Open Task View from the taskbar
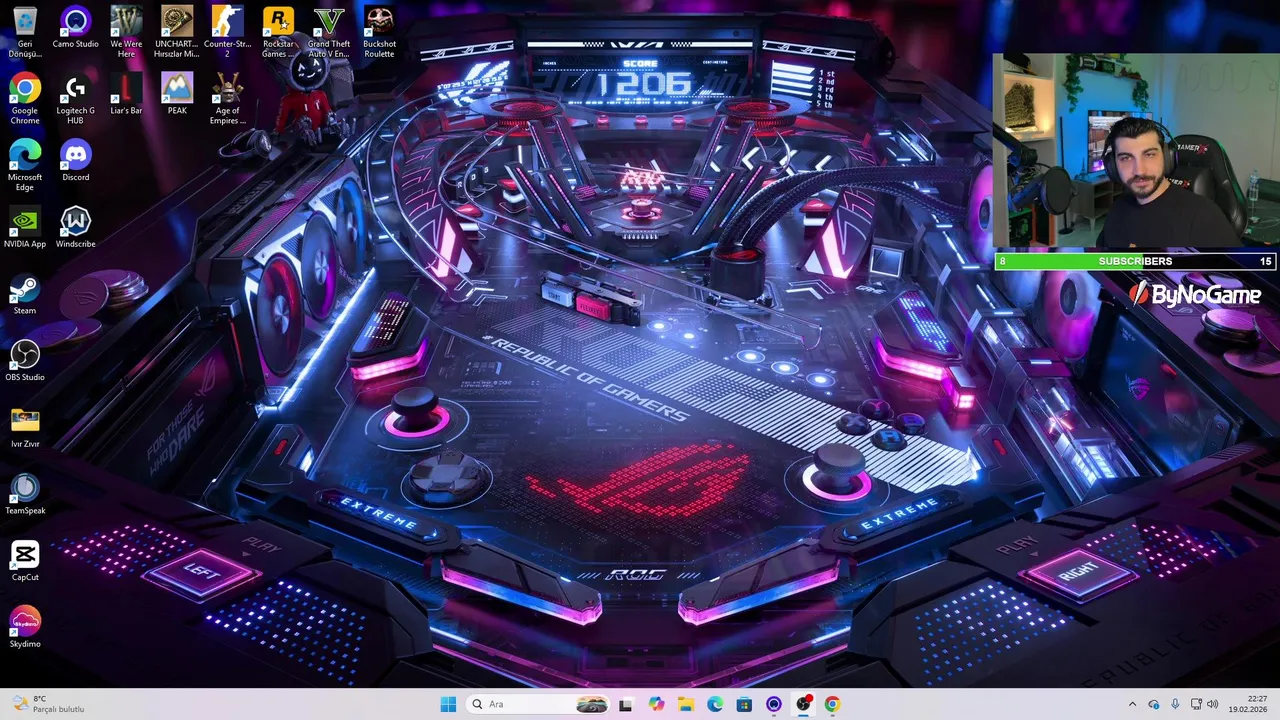Screen dimensions: 1280x720 click(x=626, y=704)
